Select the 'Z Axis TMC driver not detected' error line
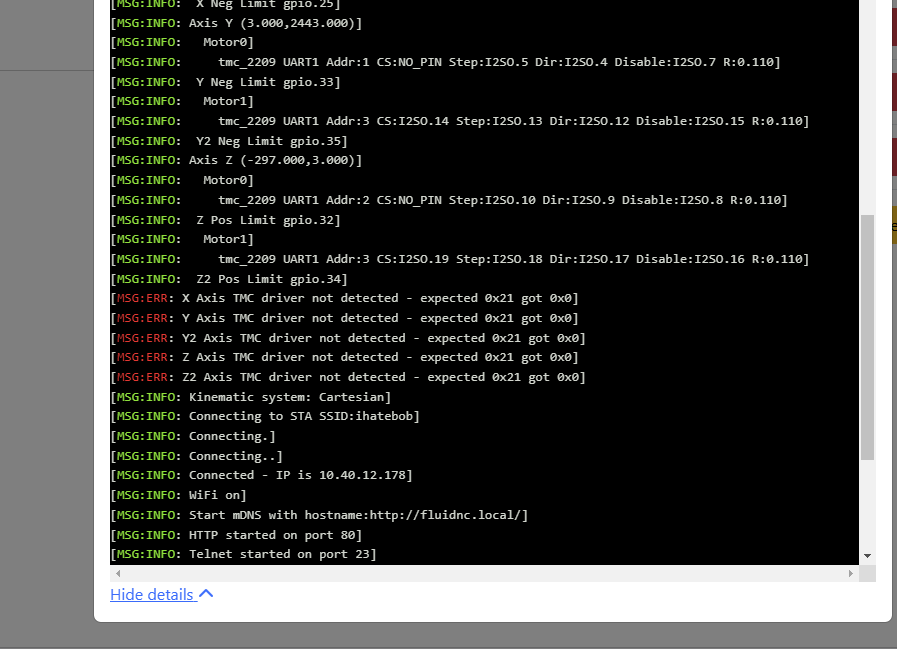Viewport: 897px width, 649px height. [345, 358]
